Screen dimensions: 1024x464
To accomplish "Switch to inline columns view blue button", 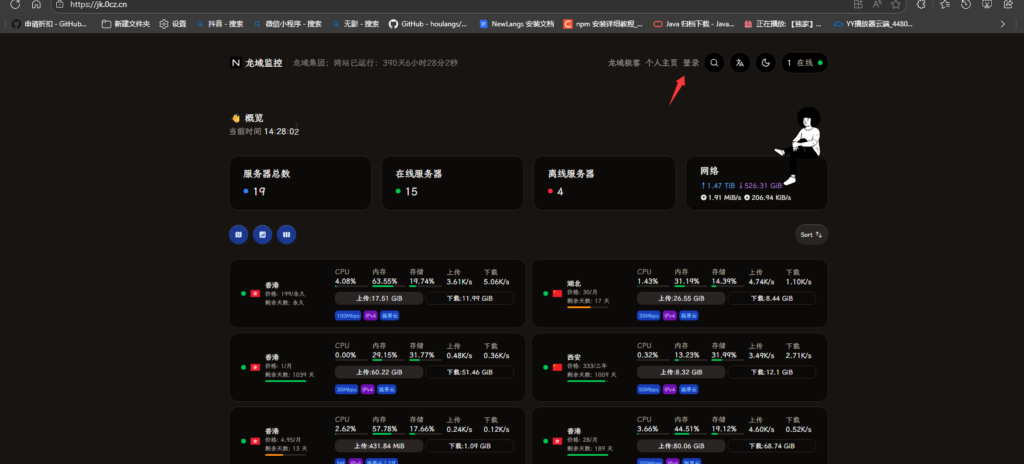I will click(287, 234).
